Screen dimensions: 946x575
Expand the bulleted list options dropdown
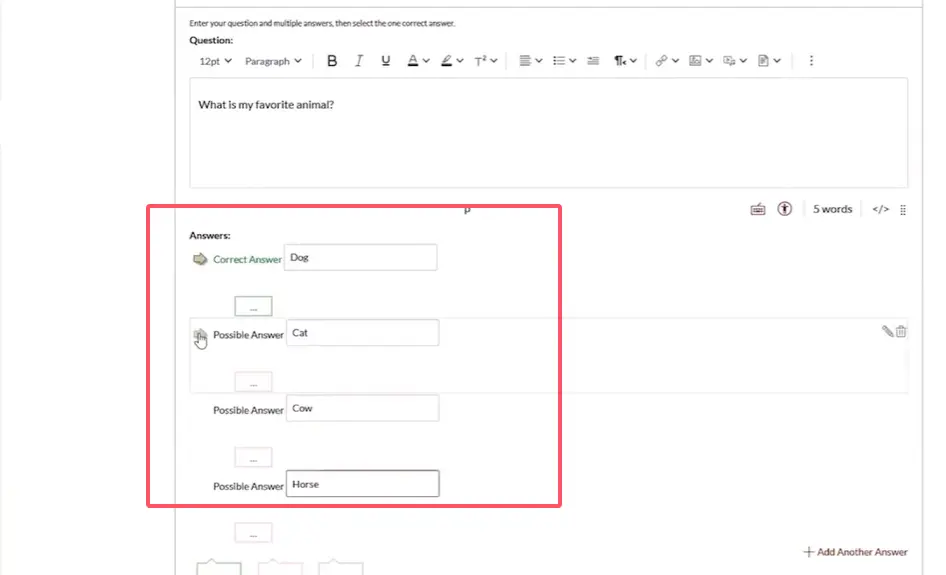[564, 61]
